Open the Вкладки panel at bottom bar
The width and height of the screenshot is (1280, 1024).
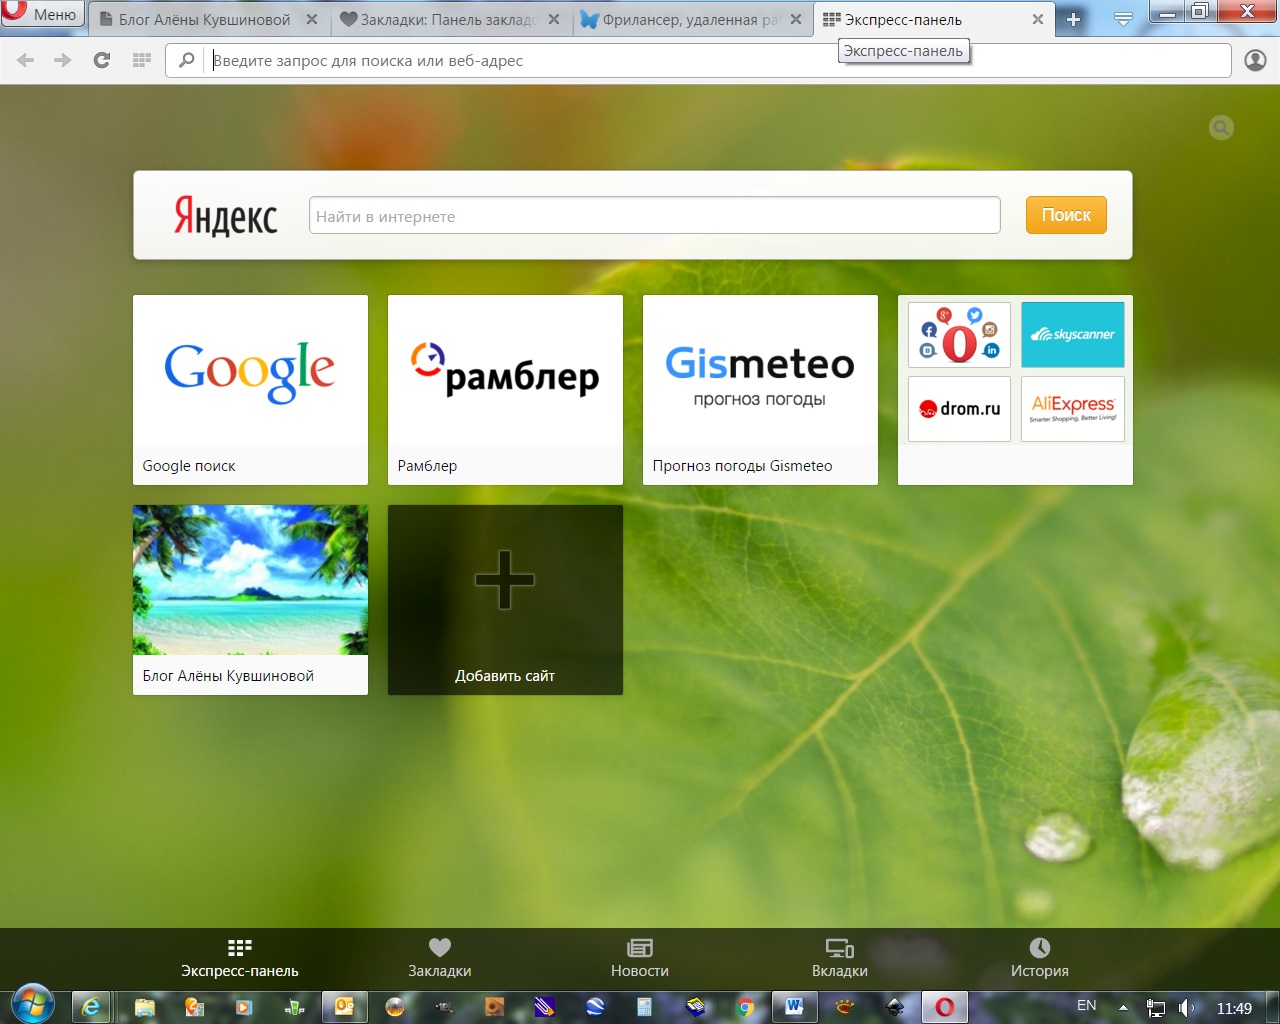click(x=839, y=947)
